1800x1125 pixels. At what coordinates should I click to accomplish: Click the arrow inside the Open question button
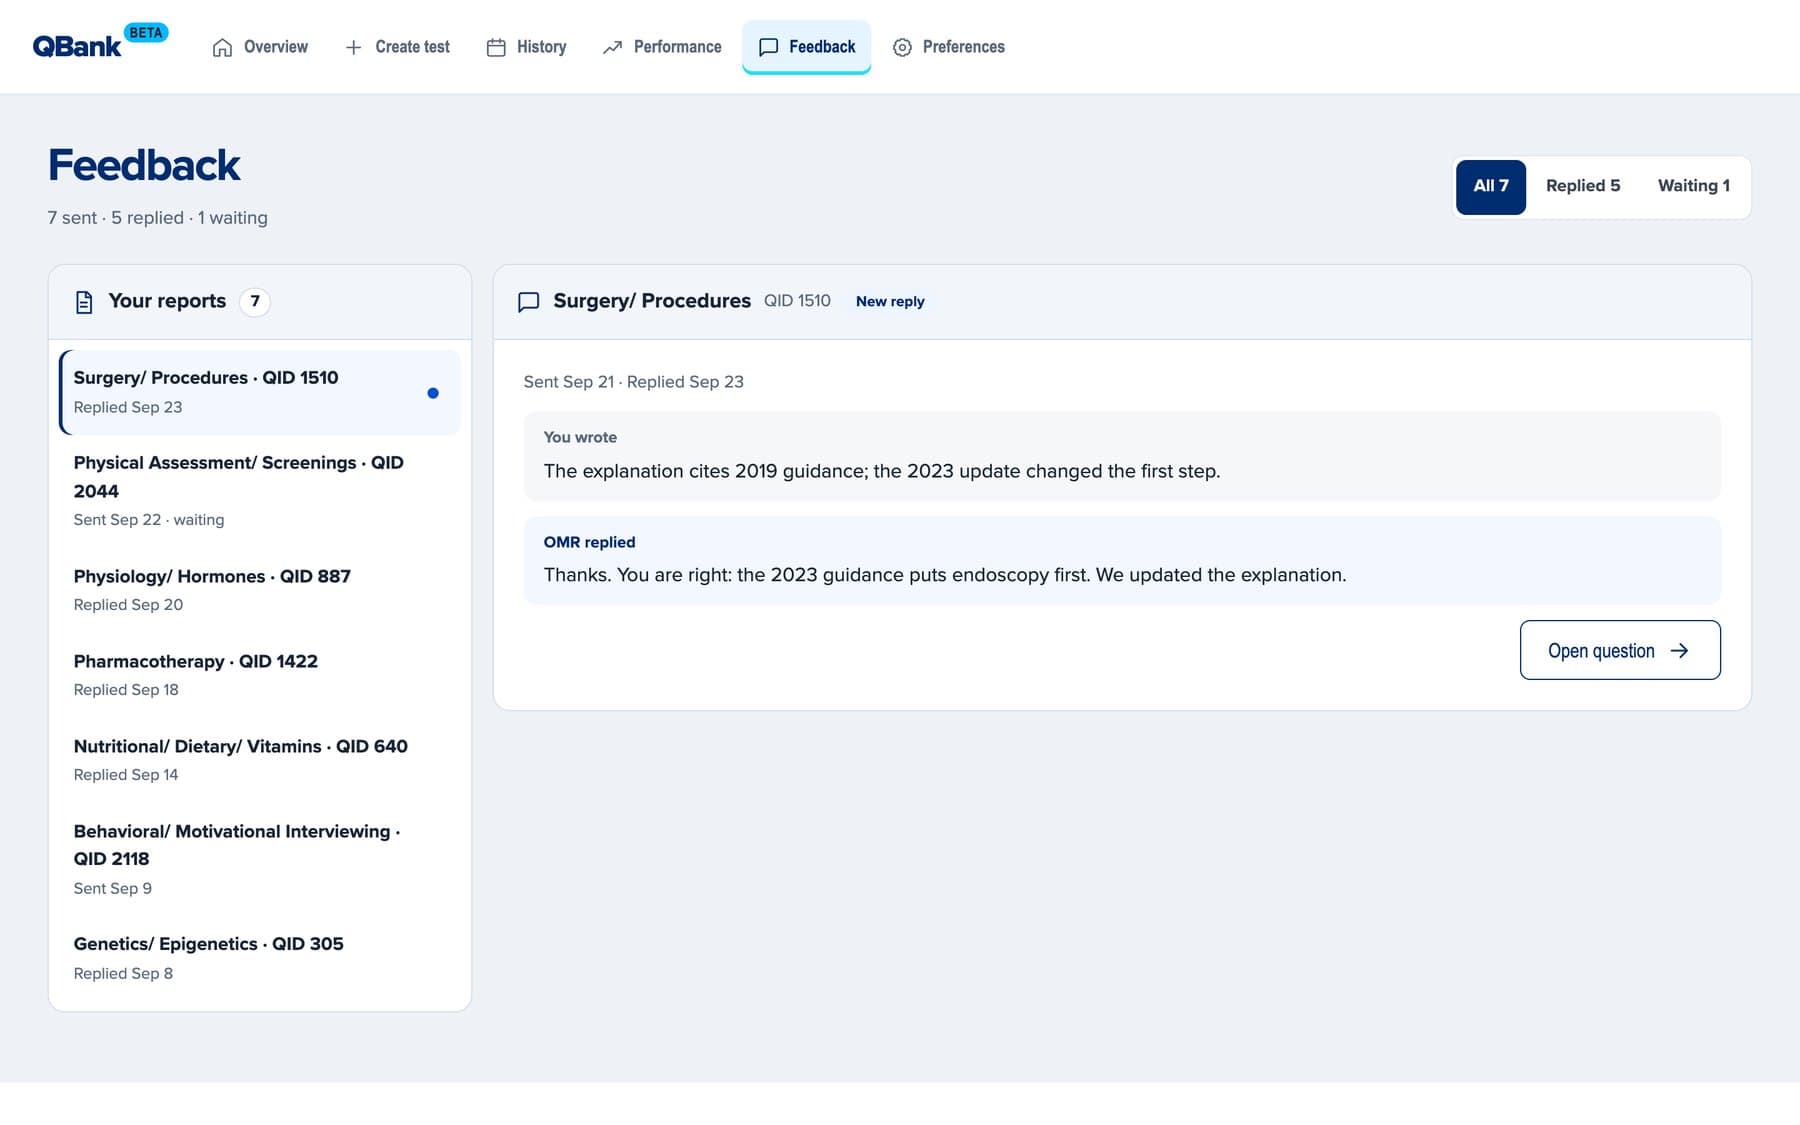pos(1679,650)
